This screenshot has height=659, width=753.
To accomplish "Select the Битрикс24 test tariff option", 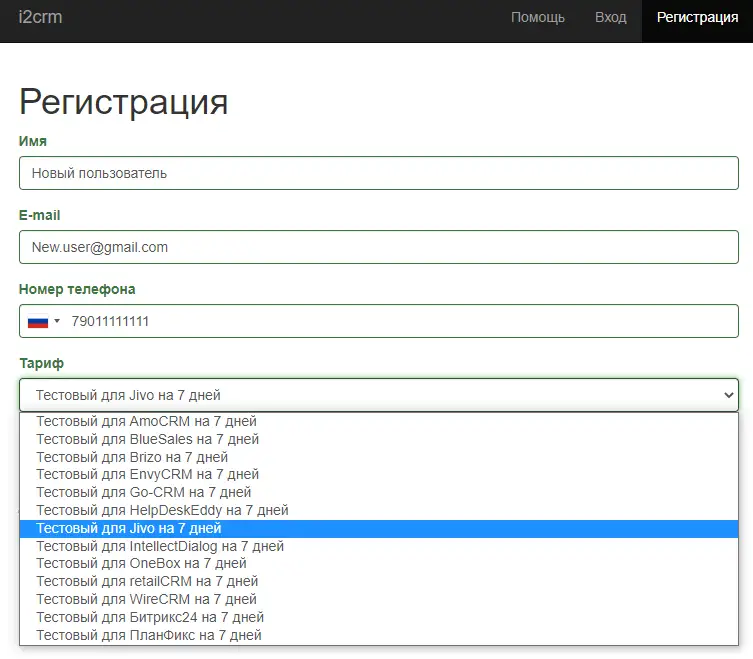I will 150,617.
